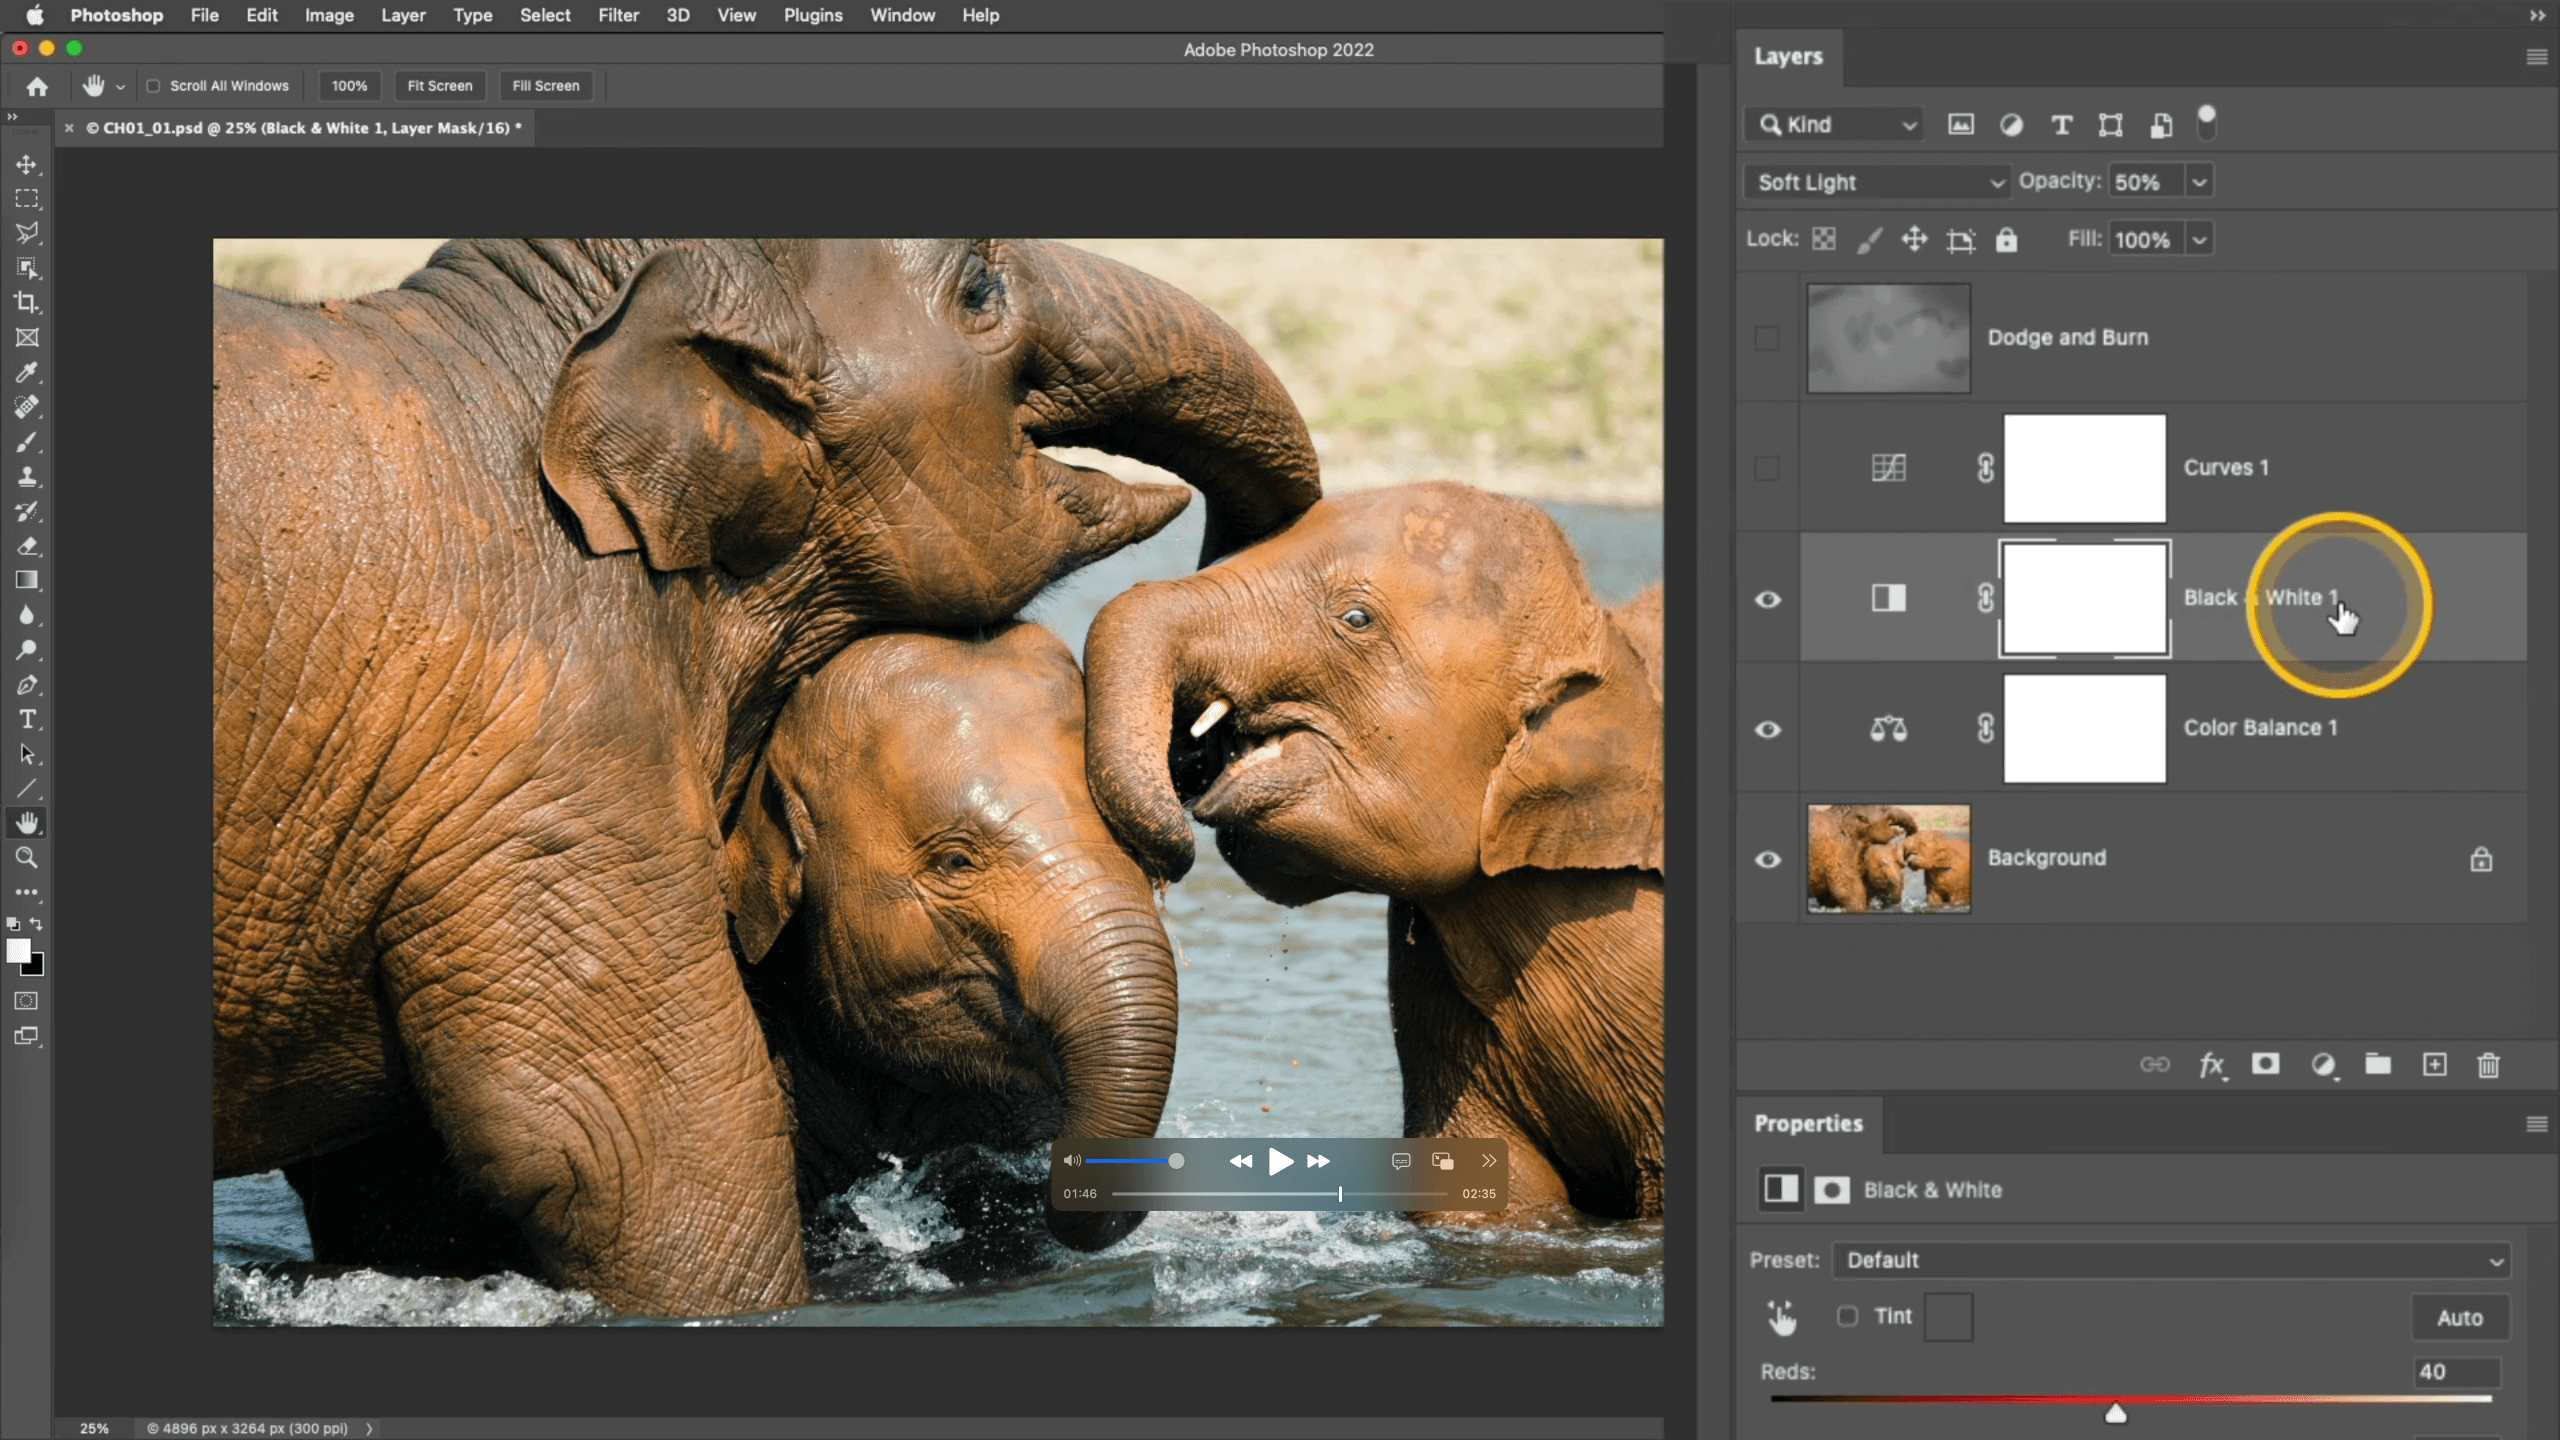Click the delete layer trash icon

pos(2489,1065)
